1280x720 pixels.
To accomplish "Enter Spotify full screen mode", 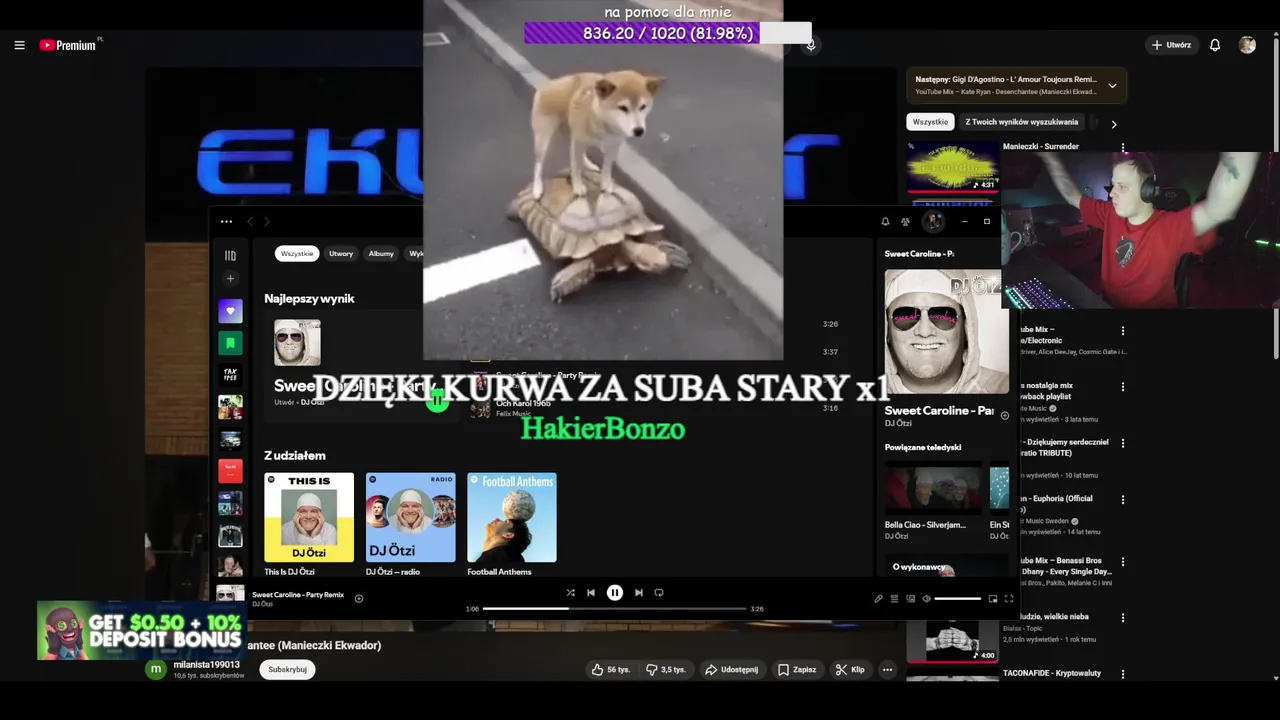I will (1009, 599).
